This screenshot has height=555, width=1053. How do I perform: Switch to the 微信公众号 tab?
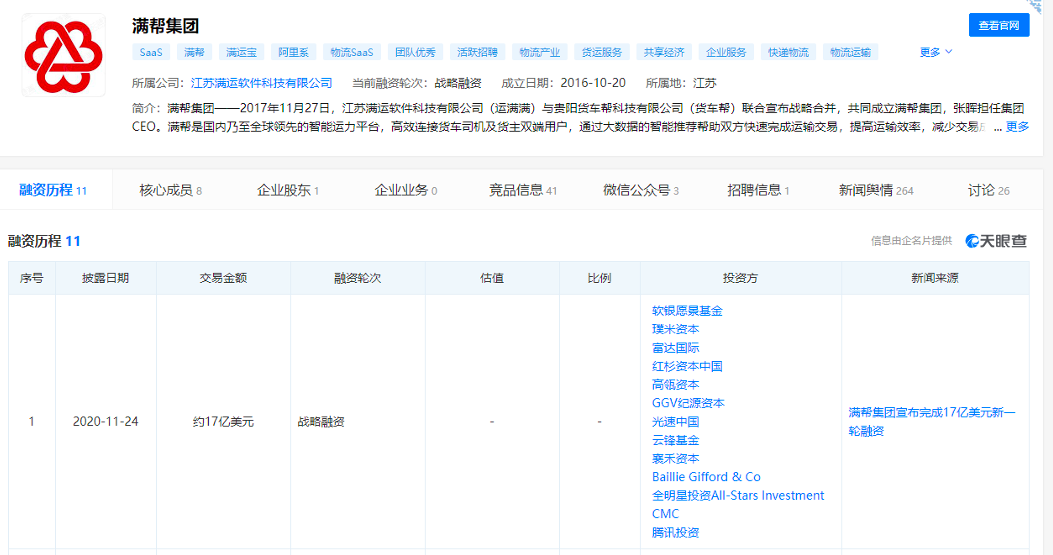[641, 190]
